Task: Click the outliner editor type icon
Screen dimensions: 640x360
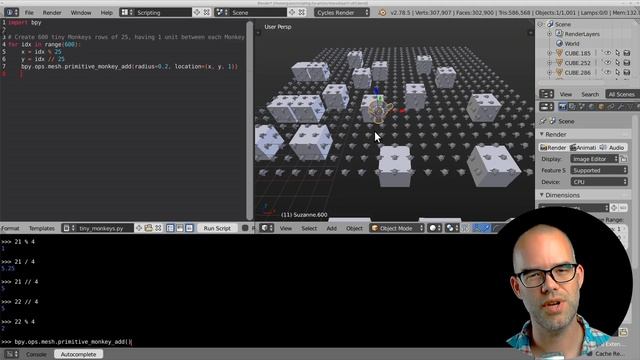Action: pos(546,94)
